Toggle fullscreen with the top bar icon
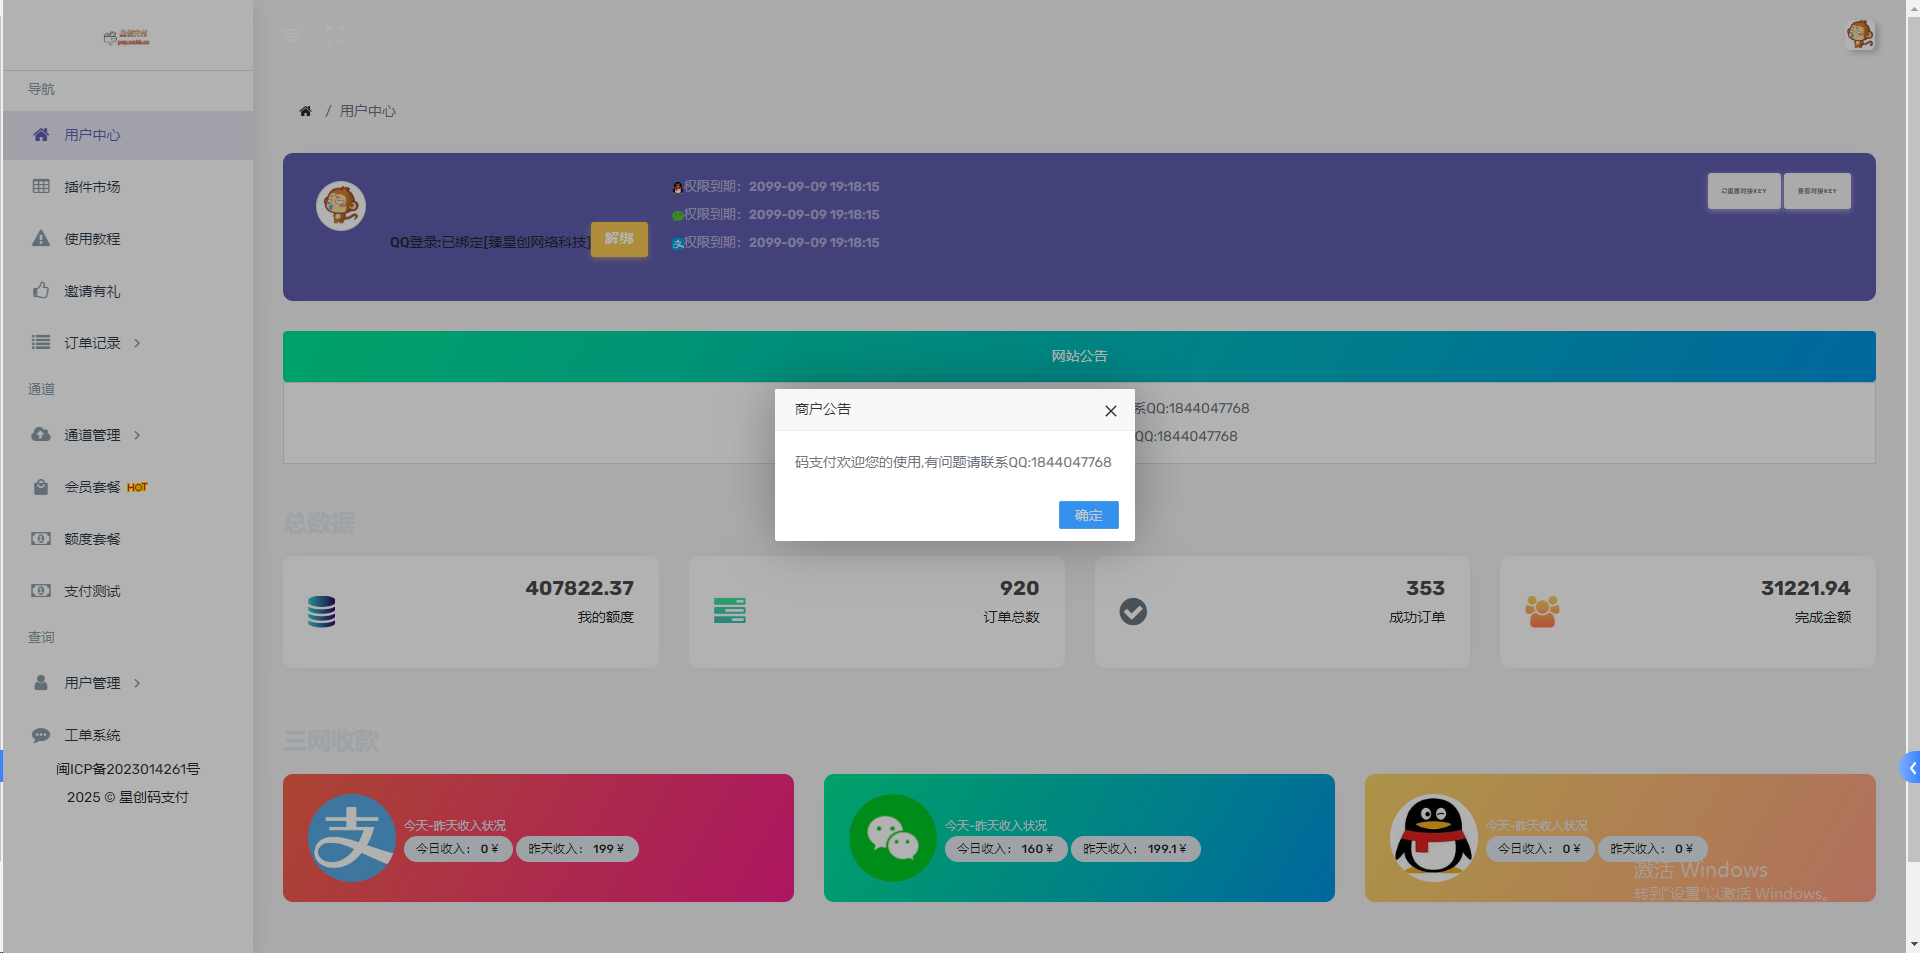Screen dimensions: 1920x953 pyautogui.click(x=335, y=35)
